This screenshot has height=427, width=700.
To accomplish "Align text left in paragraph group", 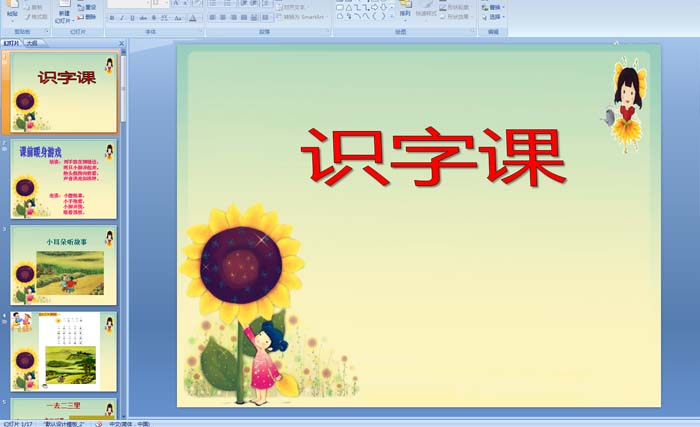I will pos(212,17).
